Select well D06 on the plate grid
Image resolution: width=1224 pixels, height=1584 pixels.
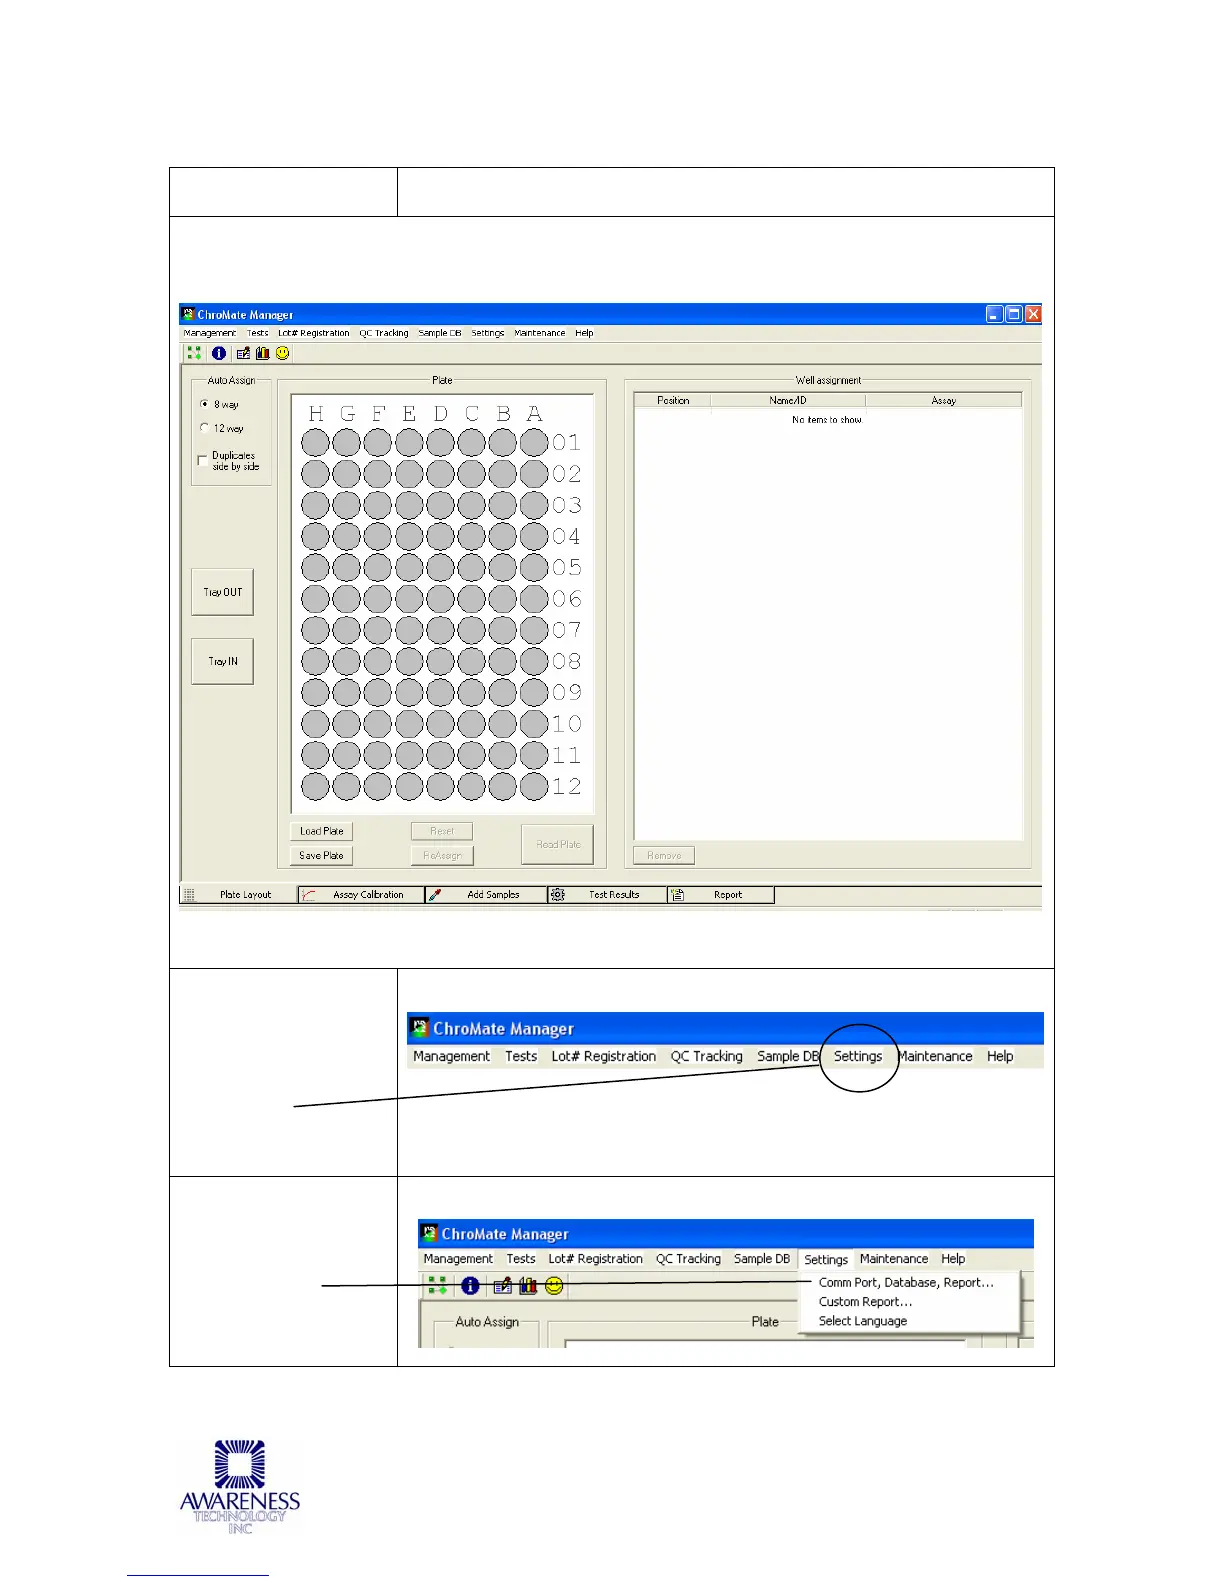point(440,598)
